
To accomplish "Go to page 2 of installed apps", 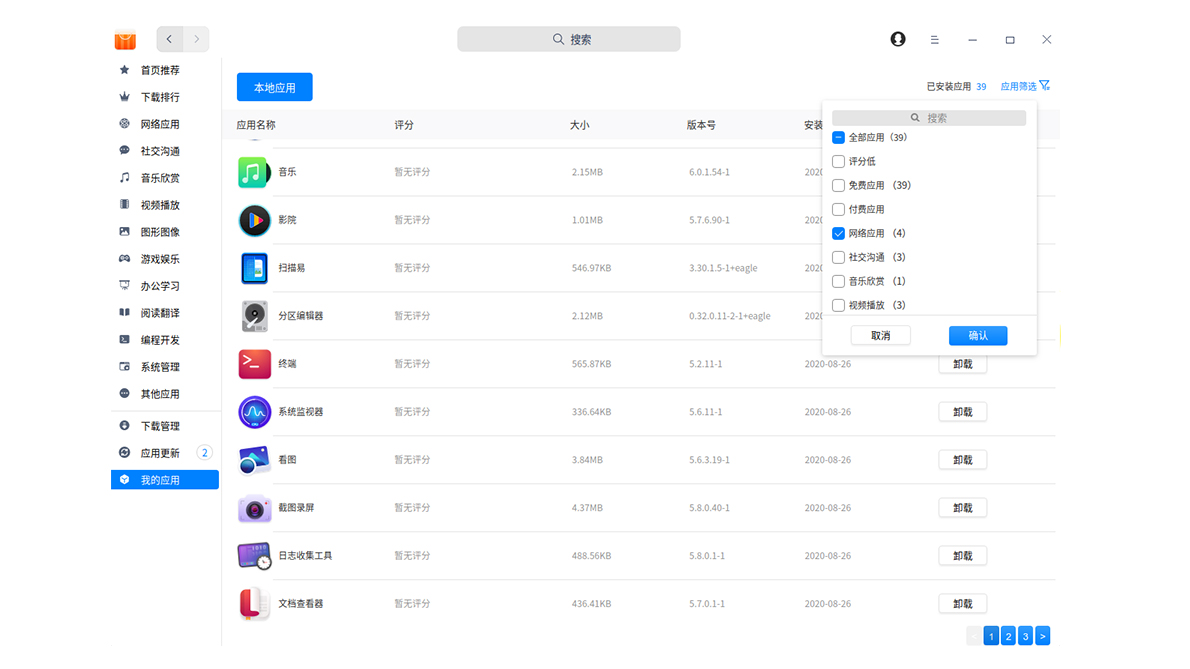I will pyautogui.click(x=1008, y=636).
